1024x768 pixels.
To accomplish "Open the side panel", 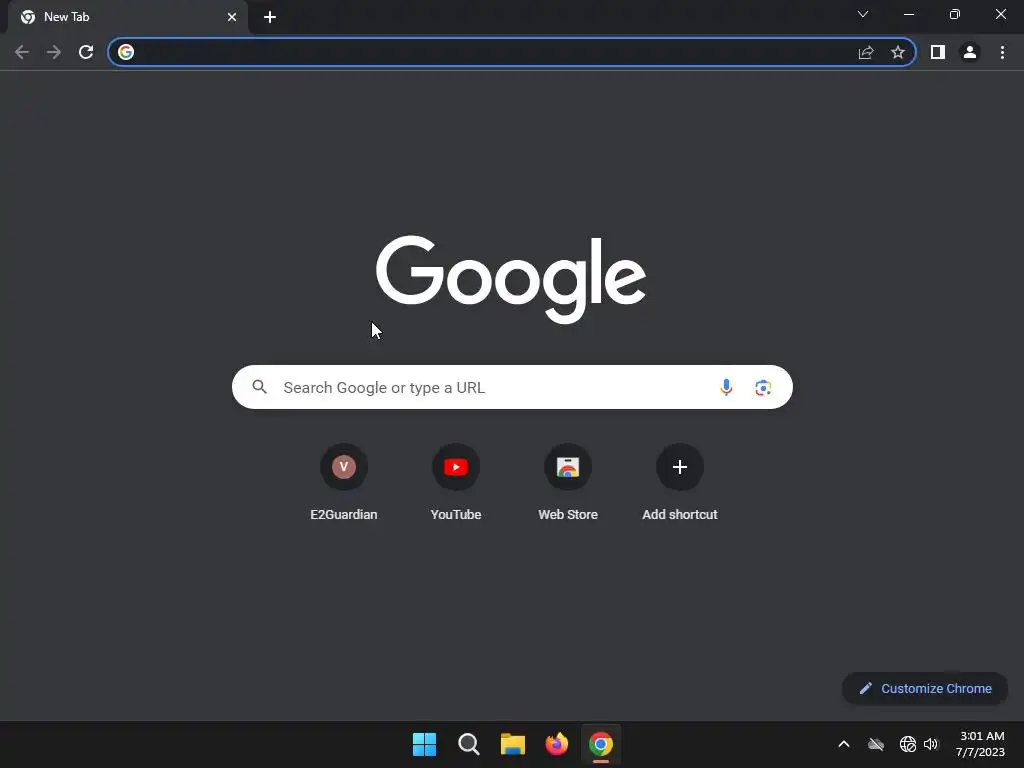I will click(x=938, y=52).
